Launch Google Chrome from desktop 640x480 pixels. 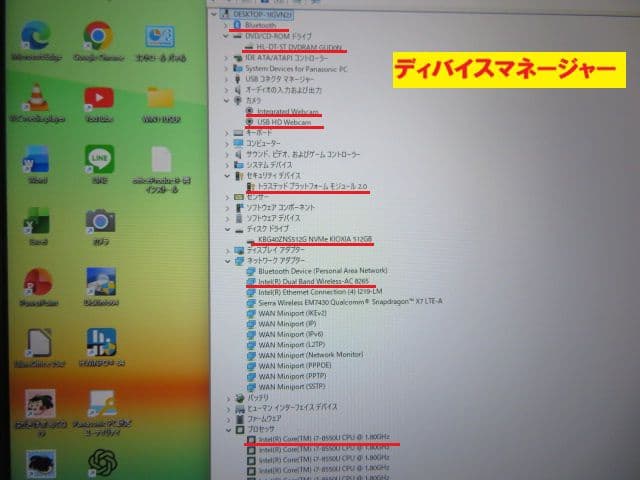click(x=98, y=36)
